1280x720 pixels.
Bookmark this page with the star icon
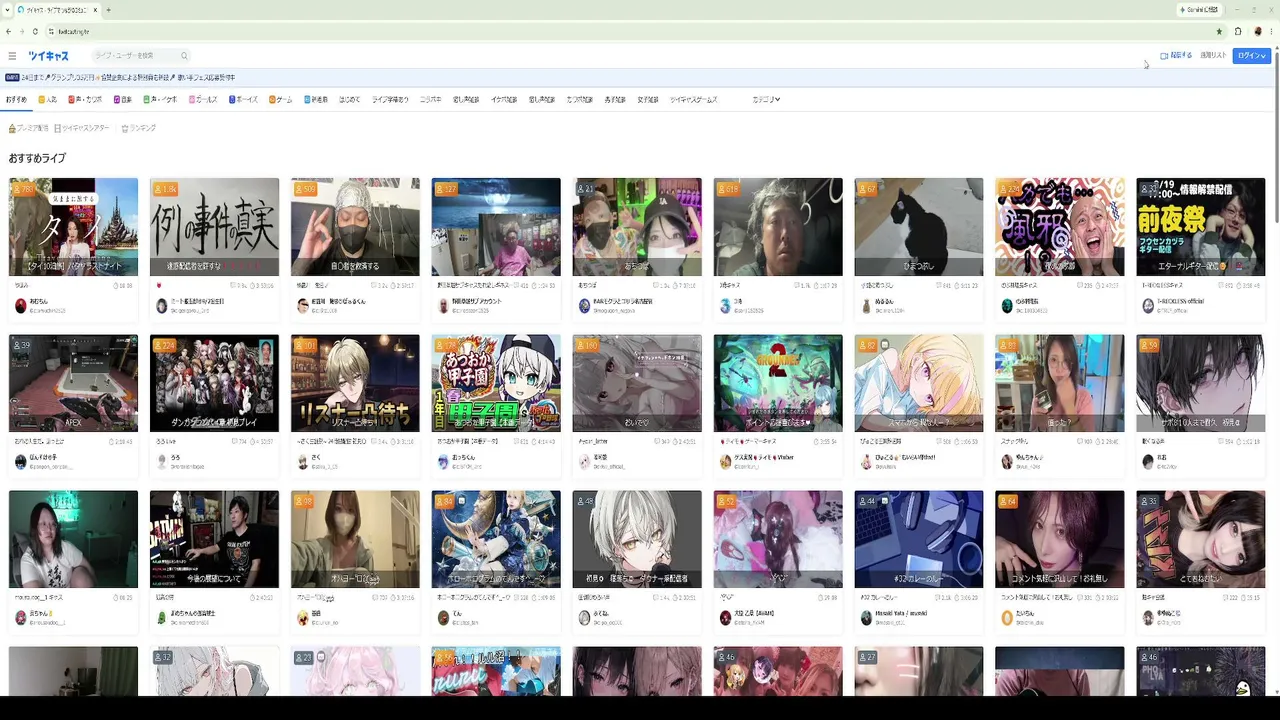tap(1219, 31)
